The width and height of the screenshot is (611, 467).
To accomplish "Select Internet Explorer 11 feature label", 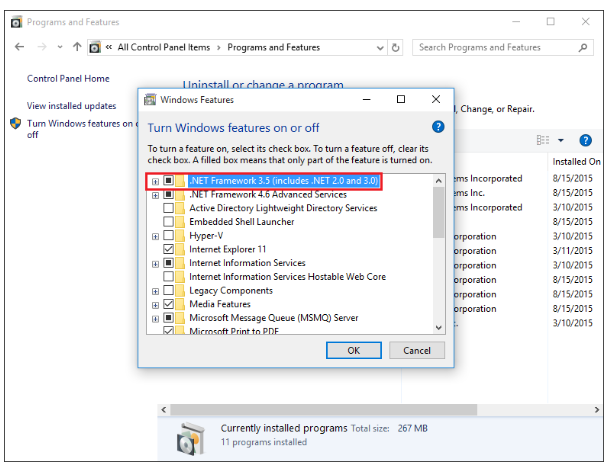I will (228, 249).
